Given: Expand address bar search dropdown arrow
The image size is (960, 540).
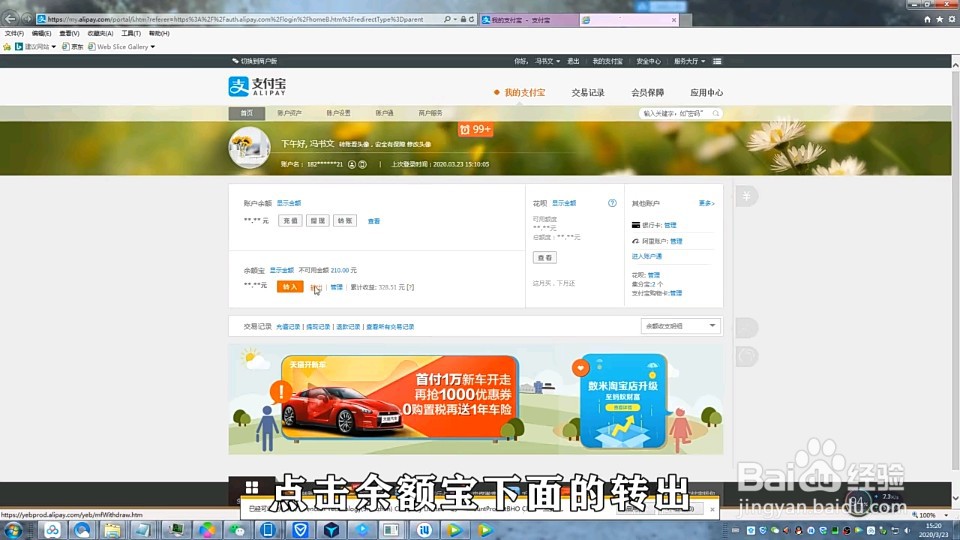Looking at the screenshot, I should 455,20.
